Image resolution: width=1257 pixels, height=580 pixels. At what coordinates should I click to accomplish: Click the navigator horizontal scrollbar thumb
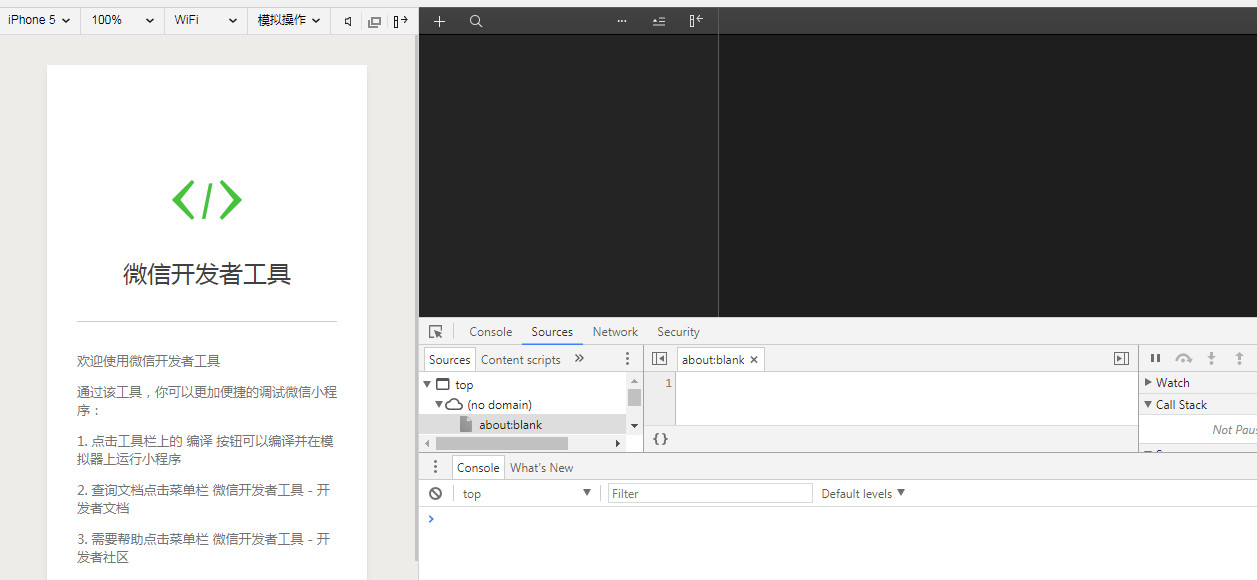[500, 443]
